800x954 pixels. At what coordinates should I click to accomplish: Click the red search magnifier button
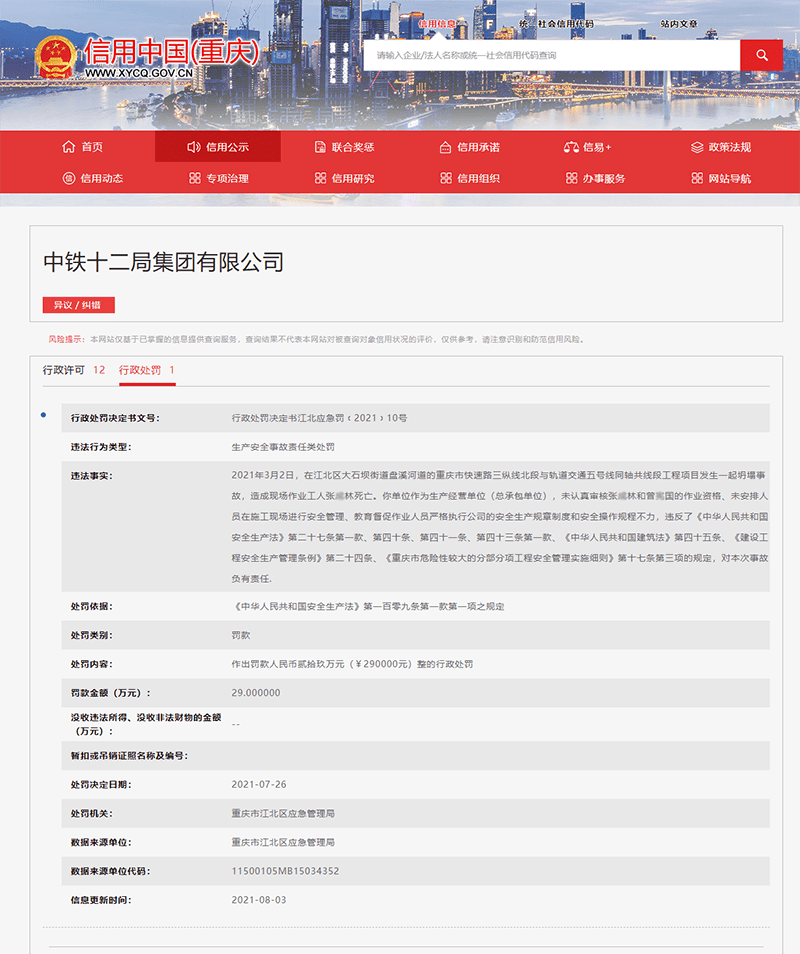(x=761, y=55)
